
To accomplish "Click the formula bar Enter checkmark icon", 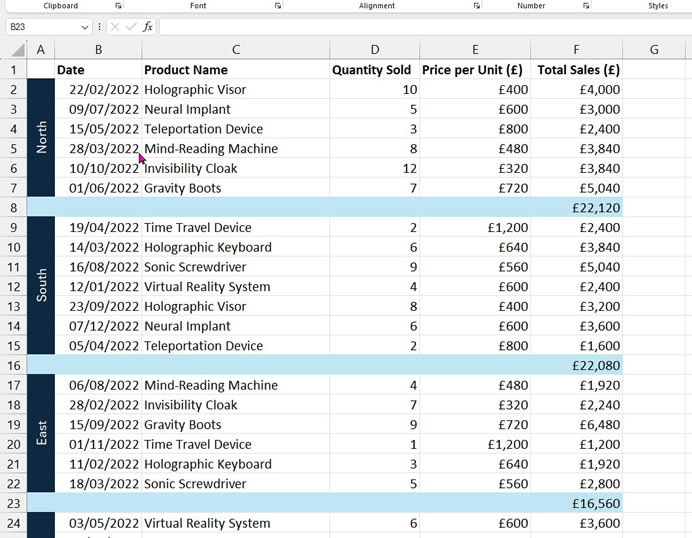I will pos(131,27).
